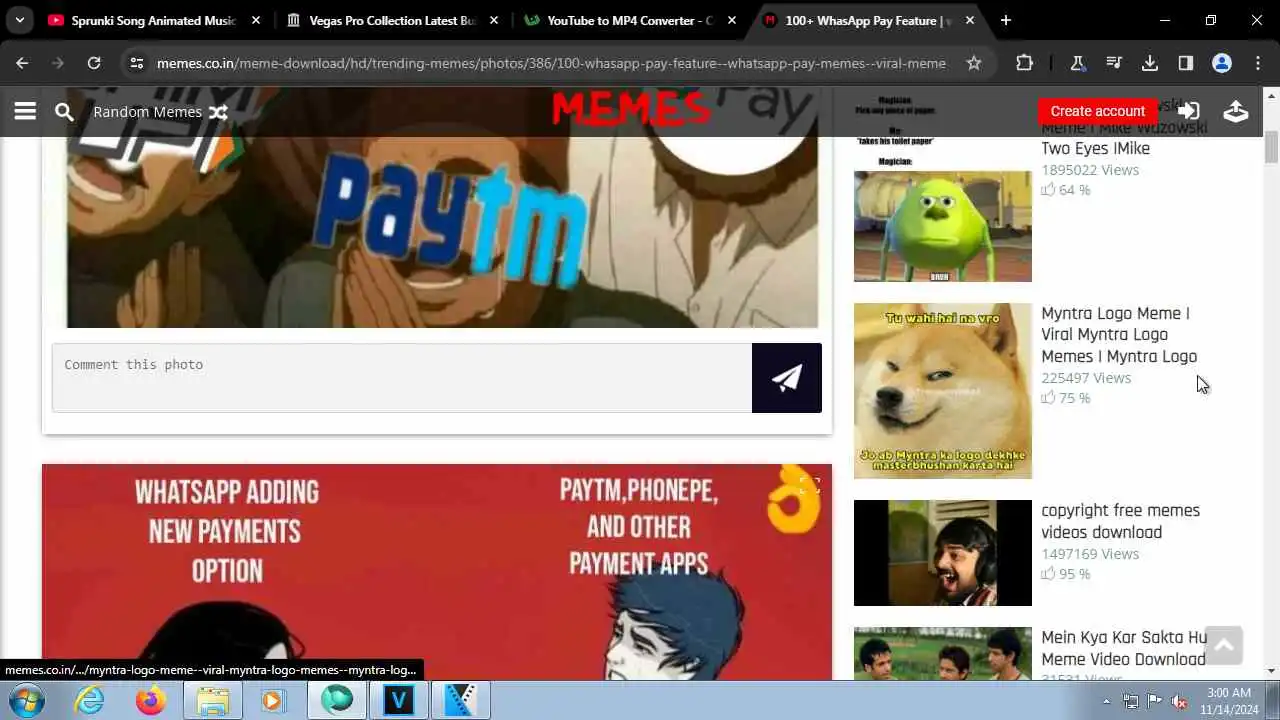Click thumbs-up icon beside 75 %
Viewport: 1280px width, 720px height.
[x=1048, y=398]
